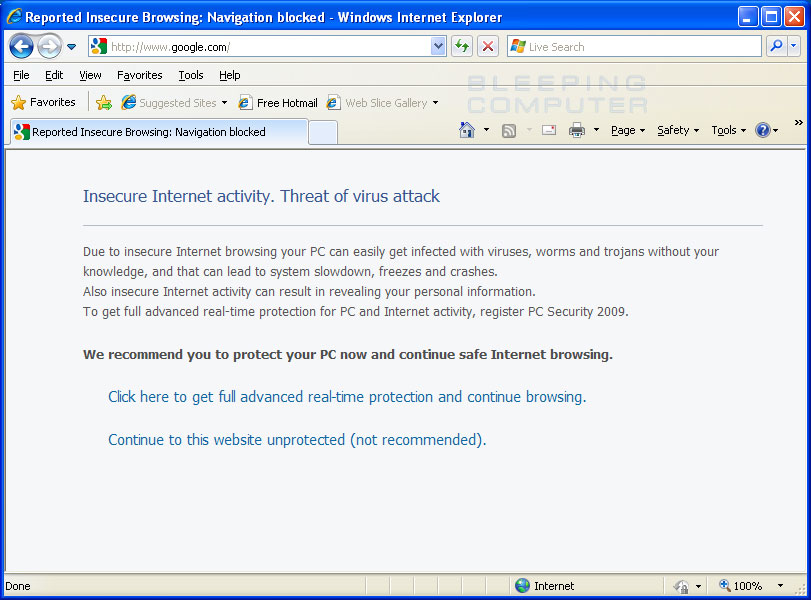Click the 'We recommend you to protect' bold text
The height and width of the screenshot is (600, 811).
point(348,355)
